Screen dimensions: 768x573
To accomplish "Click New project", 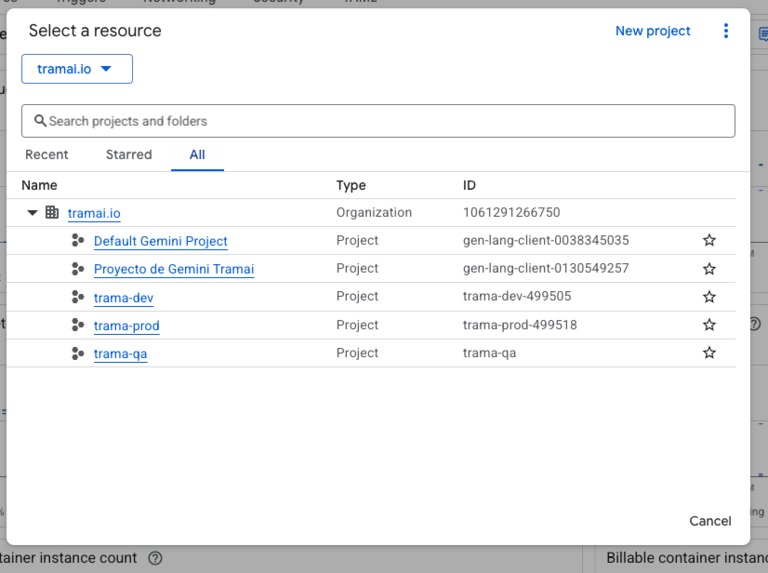I will 653,31.
